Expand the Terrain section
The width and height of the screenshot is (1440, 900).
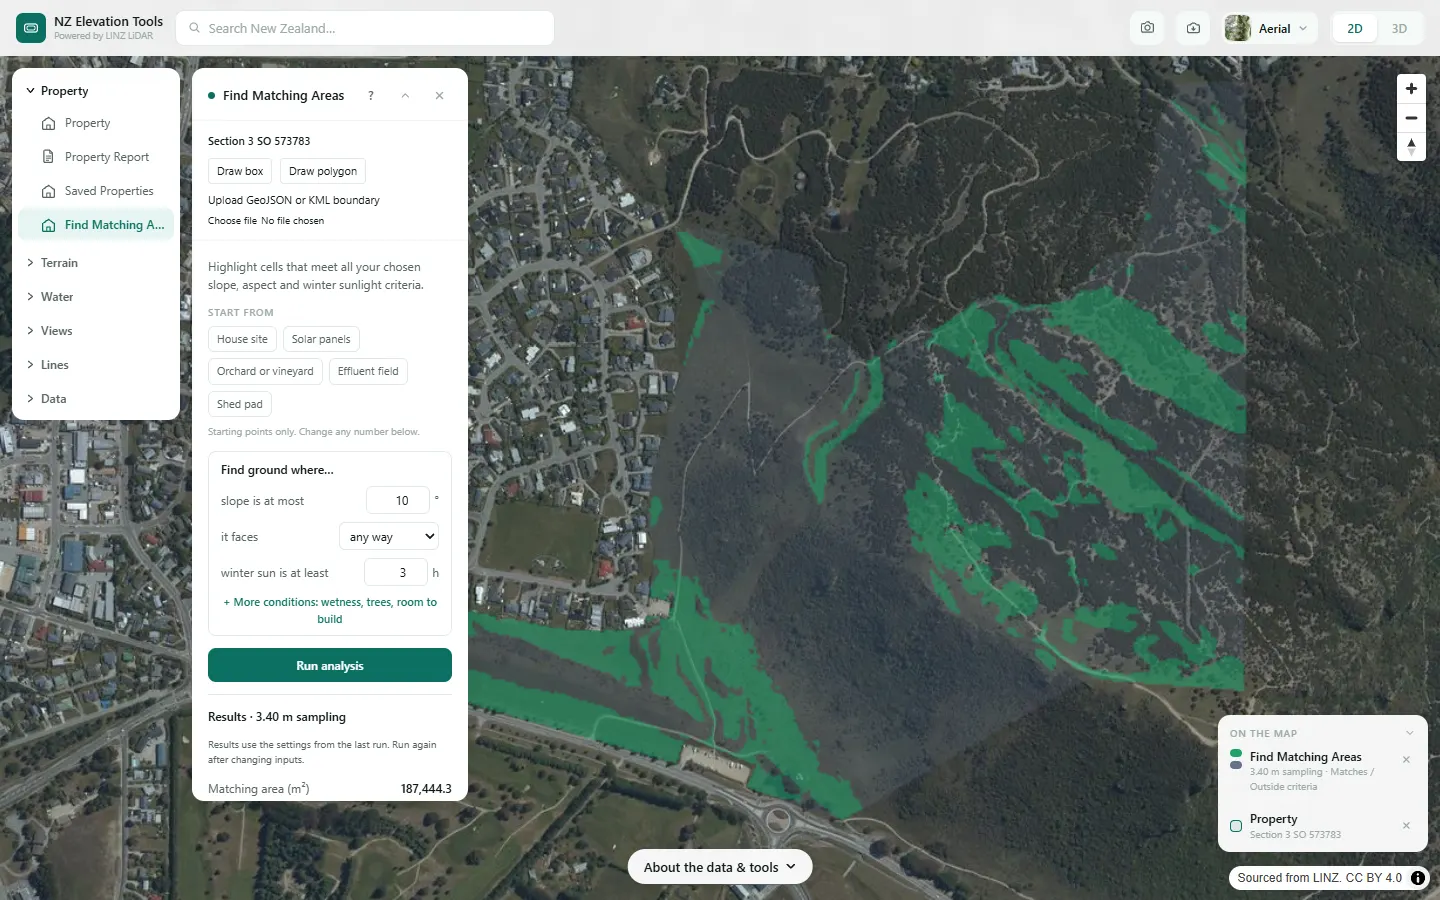point(96,263)
